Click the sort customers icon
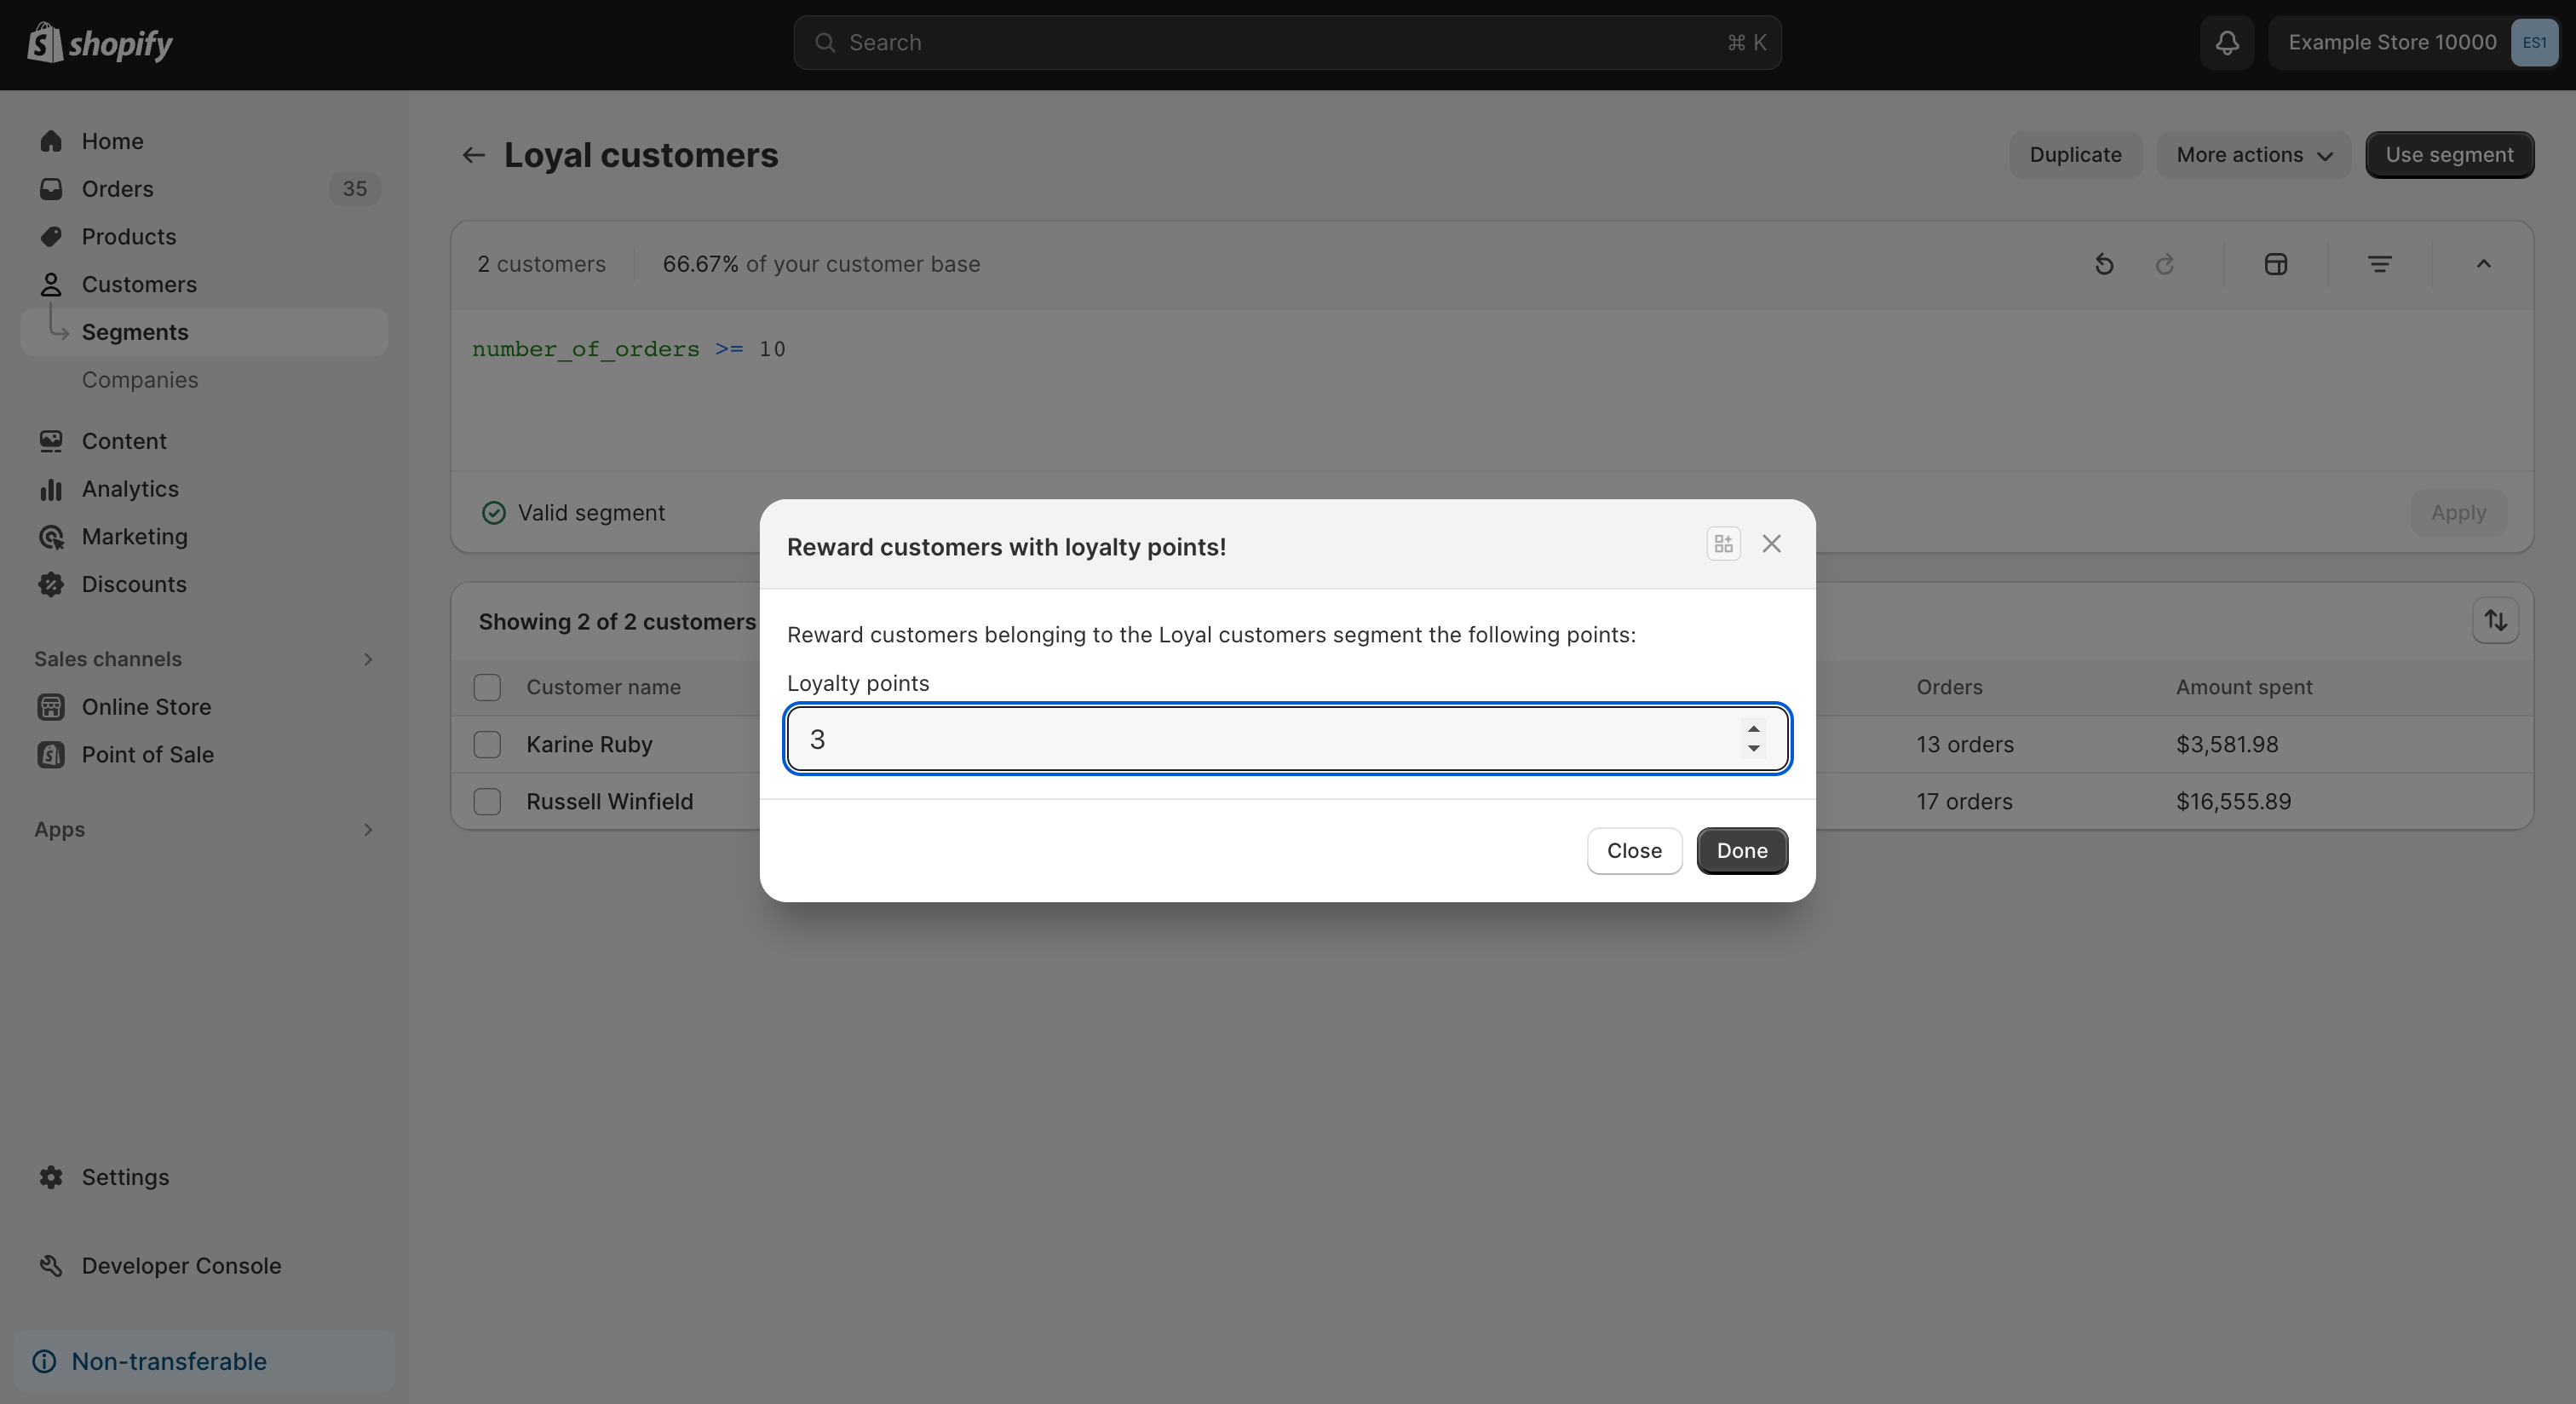The image size is (2576, 1404). (x=2496, y=621)
